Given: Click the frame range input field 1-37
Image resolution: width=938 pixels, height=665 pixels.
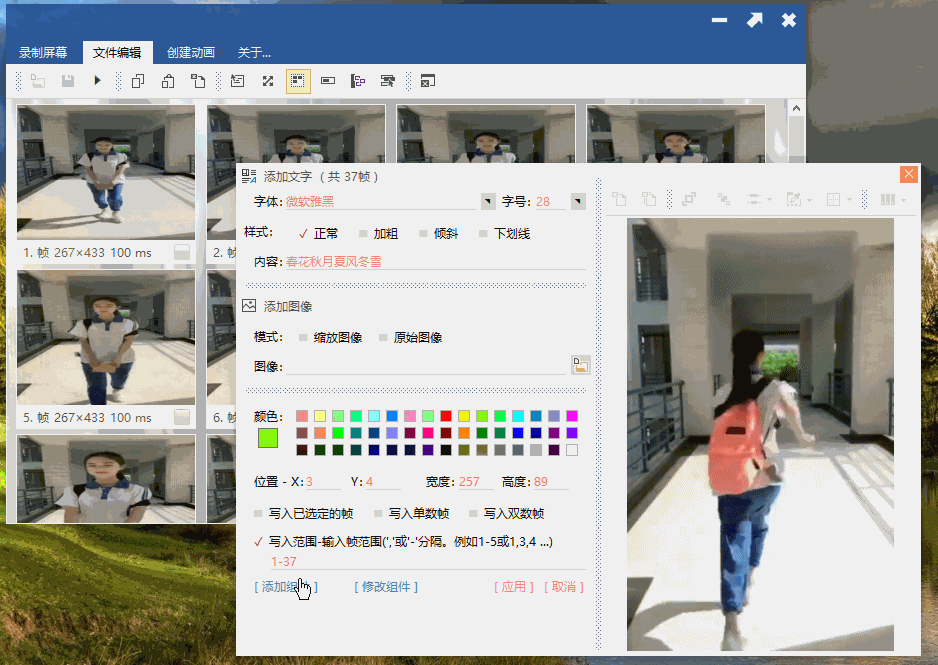Looking at the screenshot, I should click(x=427, y=562).
